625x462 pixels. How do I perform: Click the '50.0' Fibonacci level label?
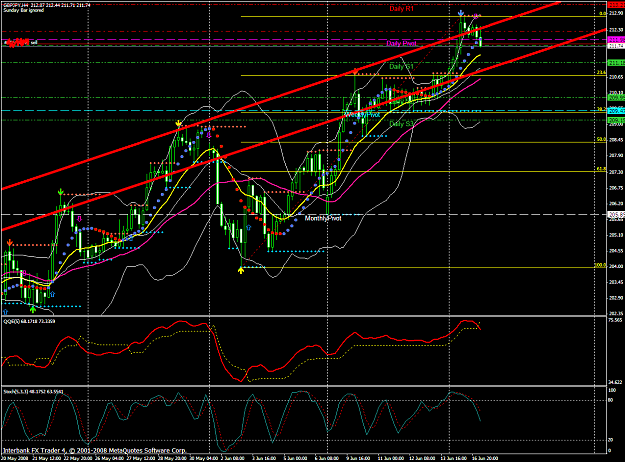pos(601,140)
